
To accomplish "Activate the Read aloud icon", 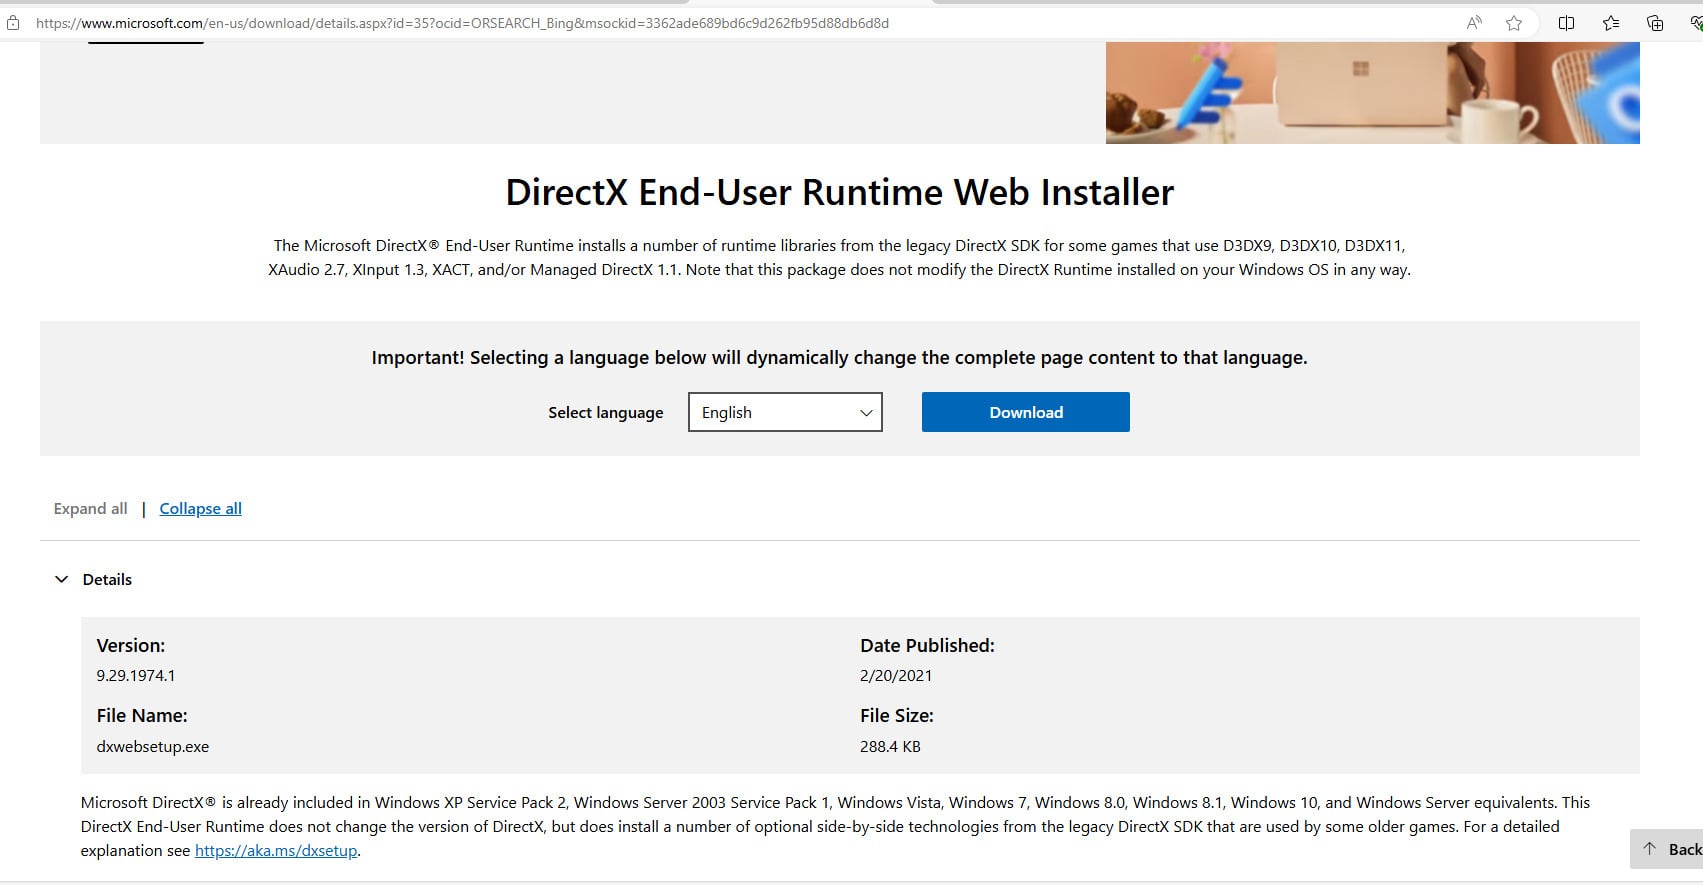I will (x=1474, y=23).
